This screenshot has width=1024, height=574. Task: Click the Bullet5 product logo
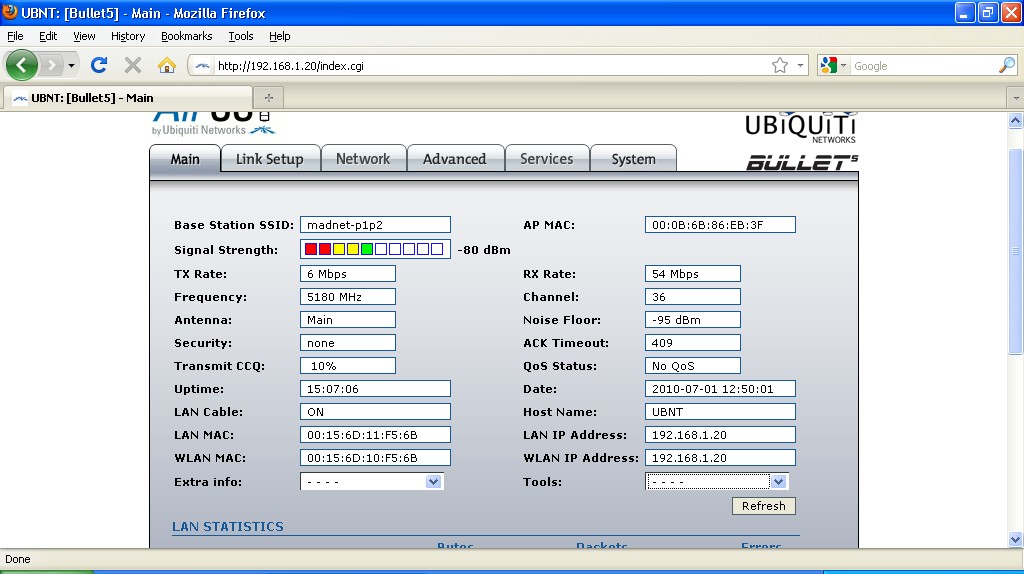[x=802, y=163]
